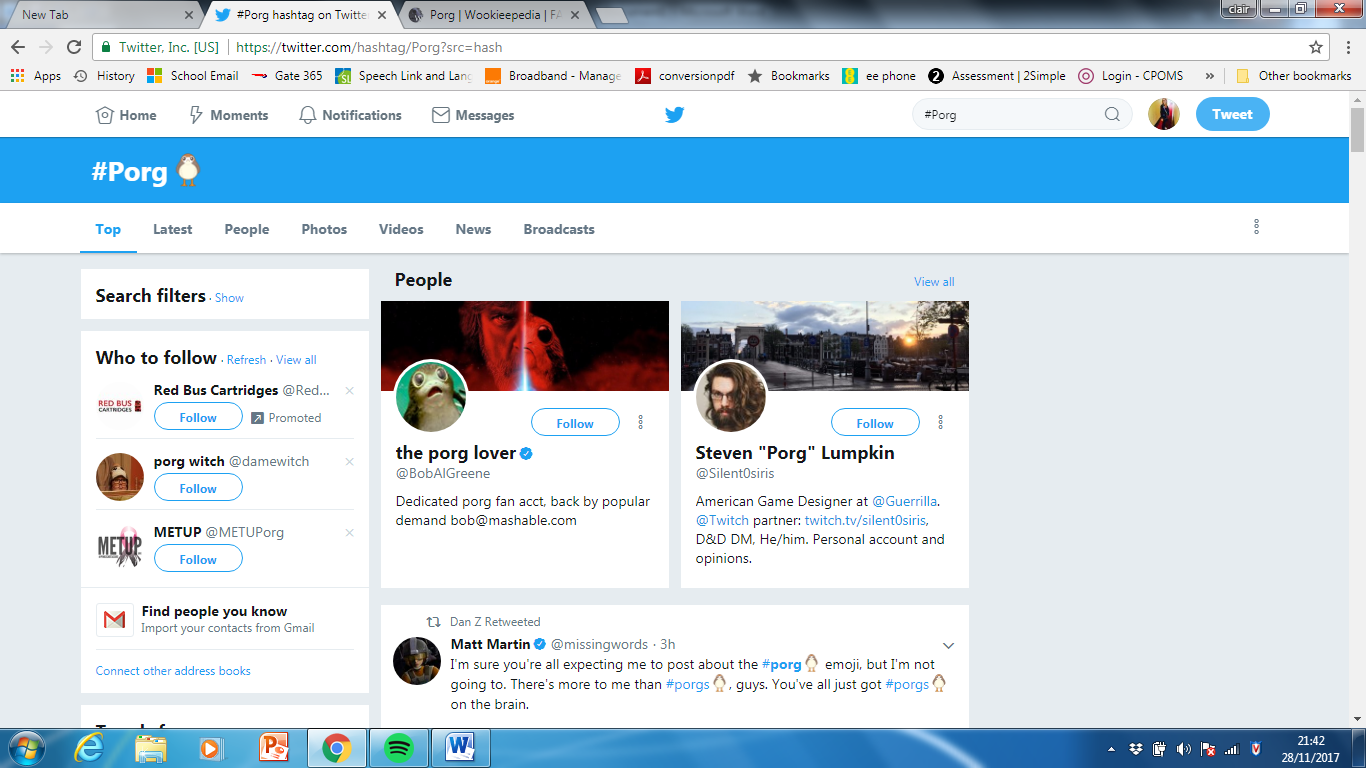Viewport: 1366px width, 768px height.
Task: Click Matt Martin's avatar
Action: pos(417,660)
